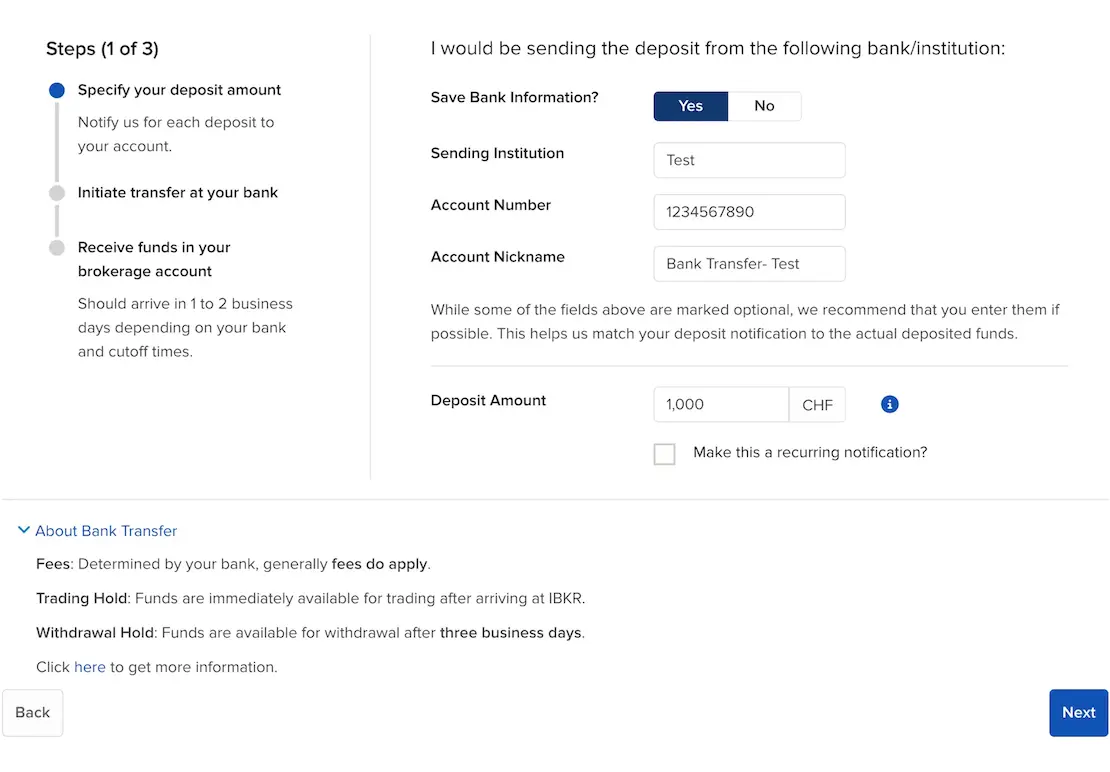
Task: Select 'Initiate transfer at your bank' step label
Action: (178, 193)
